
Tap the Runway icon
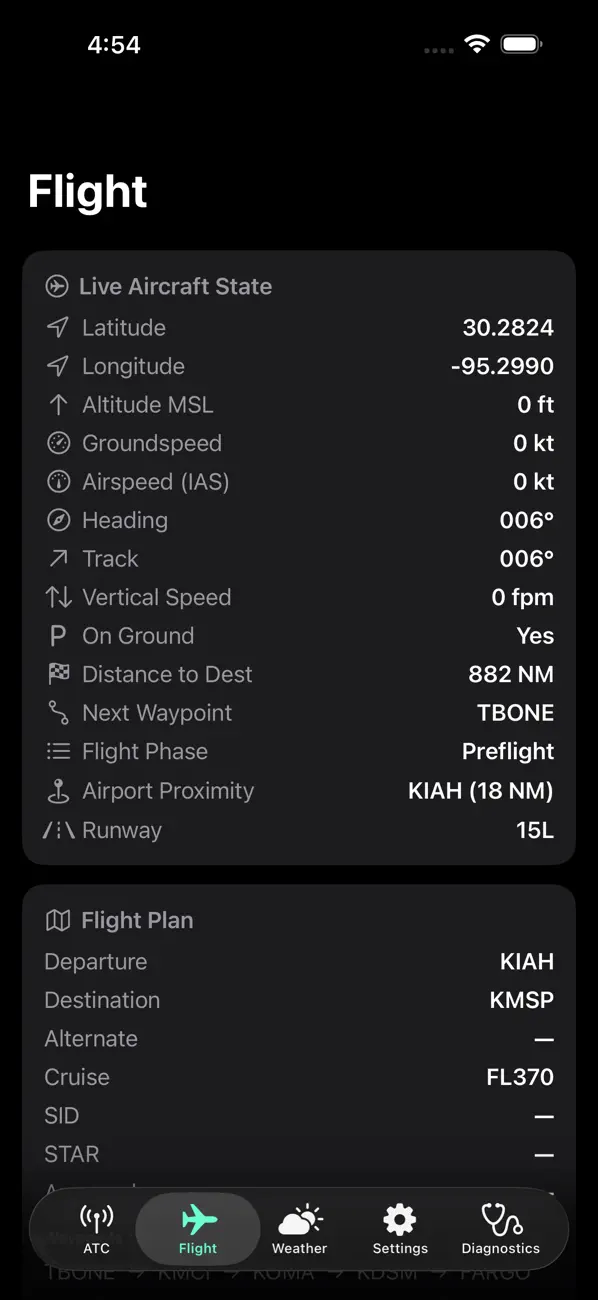click(x=58, y=830)
